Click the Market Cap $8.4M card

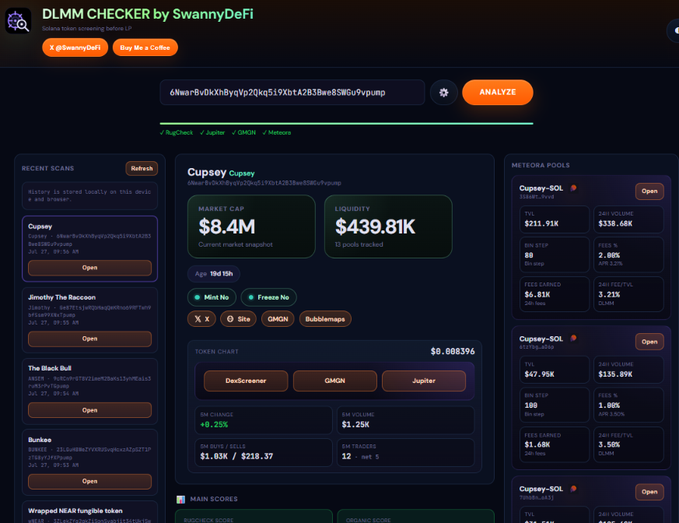pos(252,226)
